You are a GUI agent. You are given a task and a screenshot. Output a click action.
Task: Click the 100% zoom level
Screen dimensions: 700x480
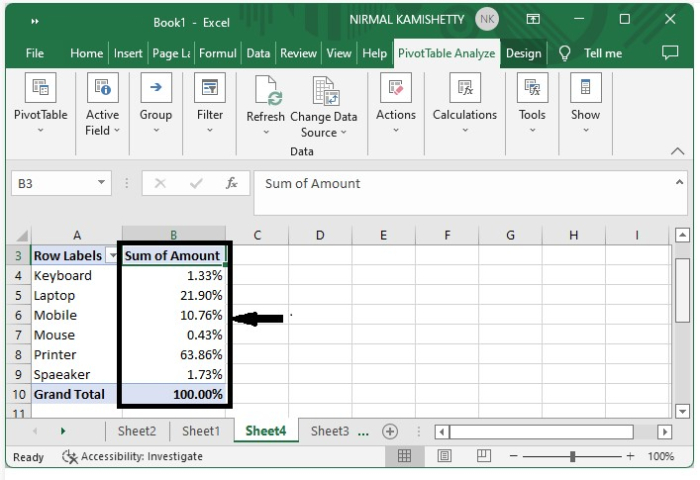[x=661, y=456]
